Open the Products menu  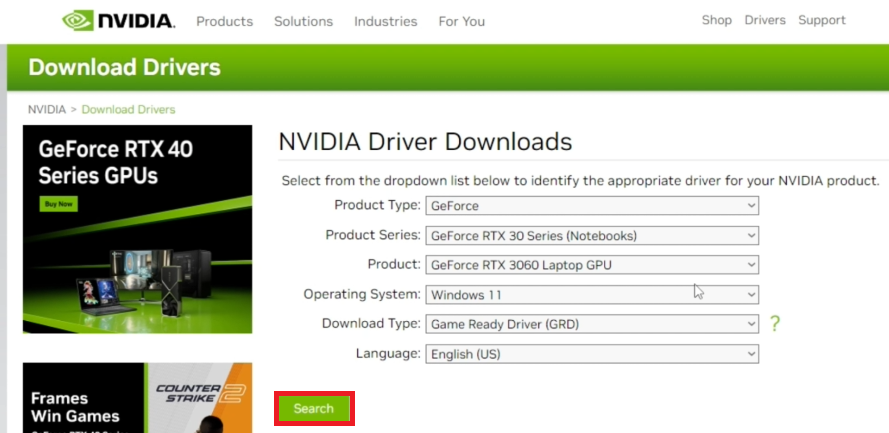point(225,22)
